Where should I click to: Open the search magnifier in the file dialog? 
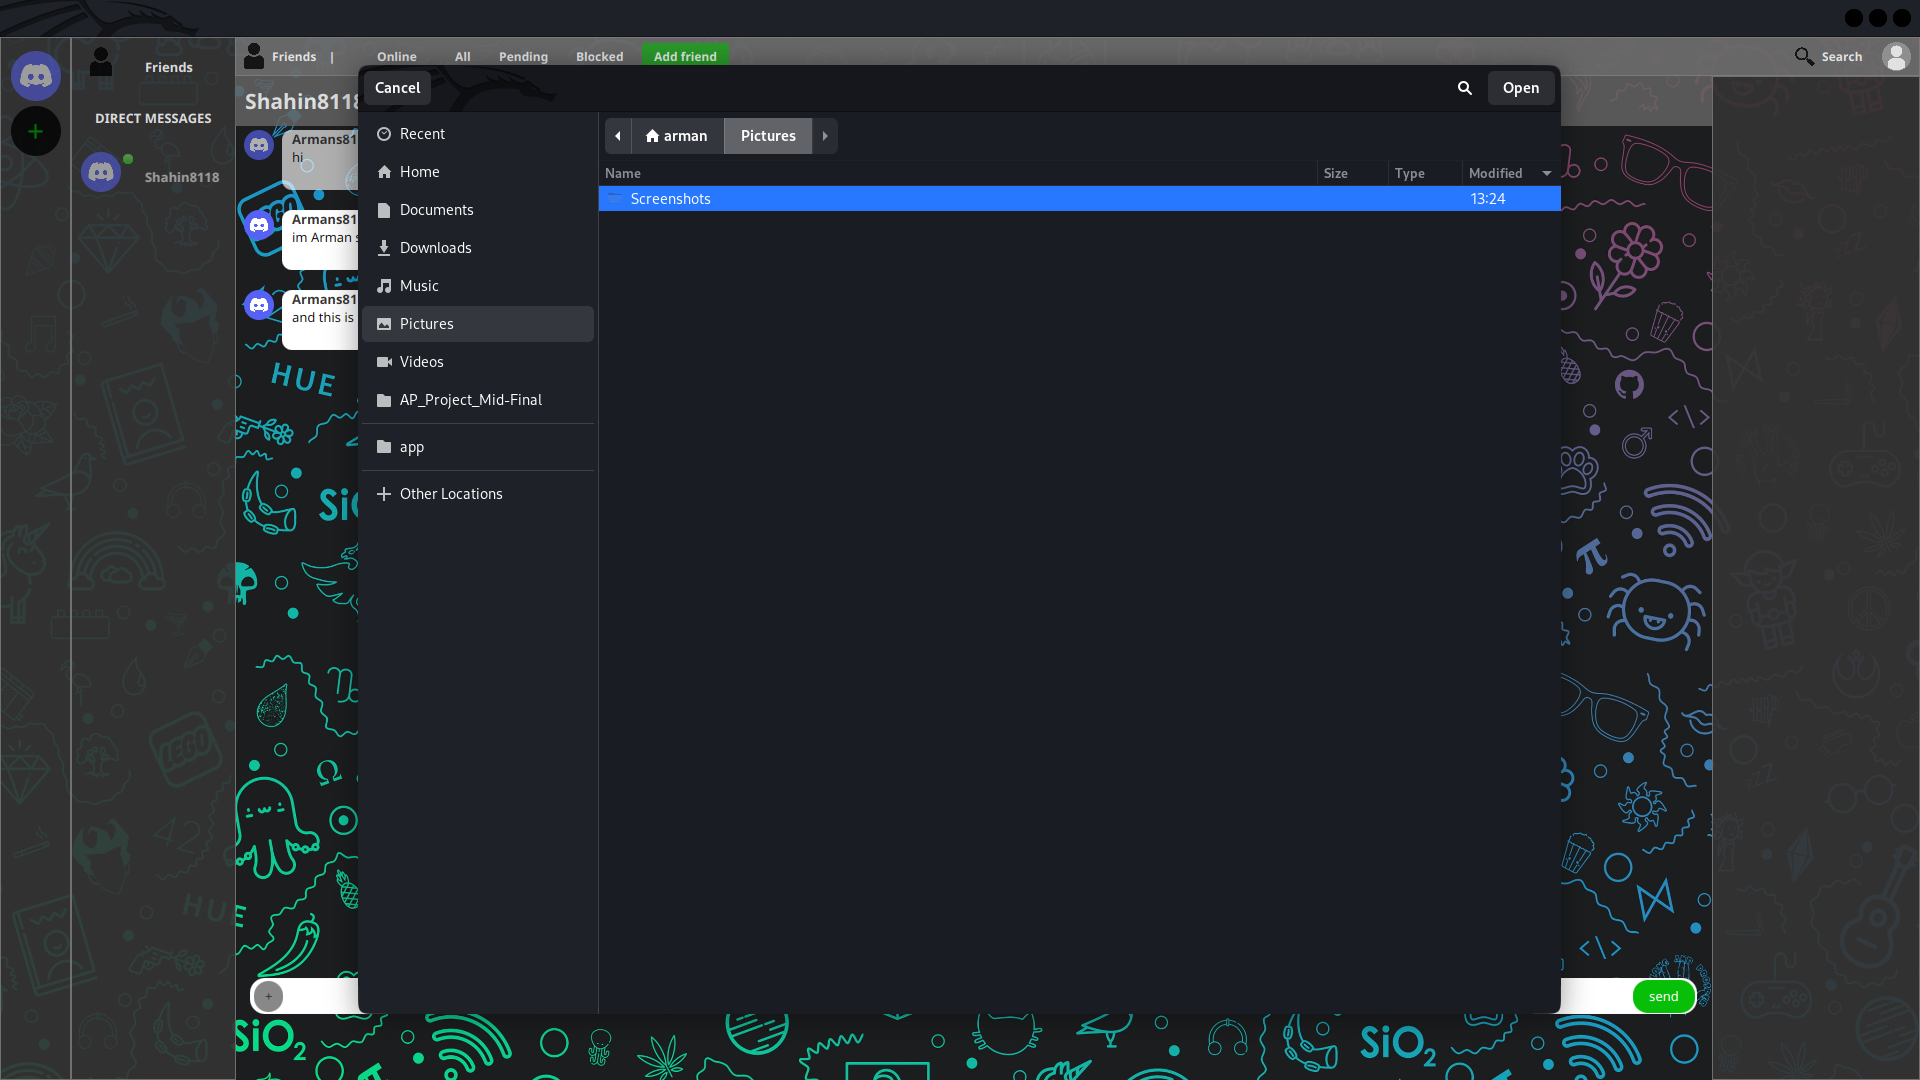[1464, 88]
